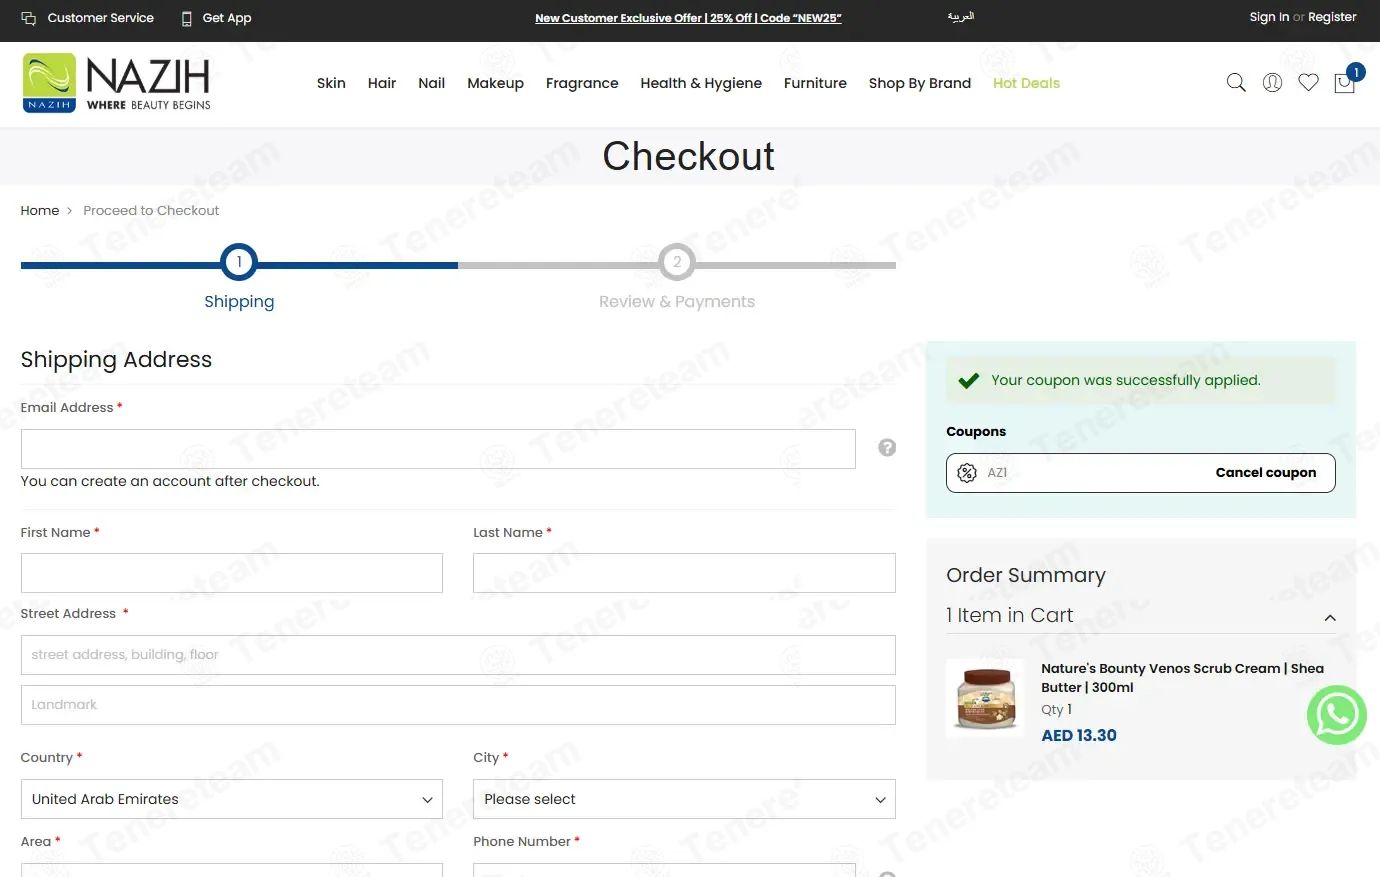Switch language to Arabic
The height and width of the screenshot is (877, 1380).
pos(961,17)
